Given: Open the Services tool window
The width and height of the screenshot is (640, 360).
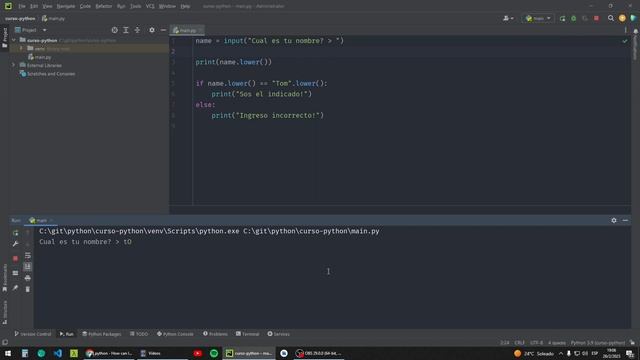Looking at the screenshot, I should coord(278,334).
